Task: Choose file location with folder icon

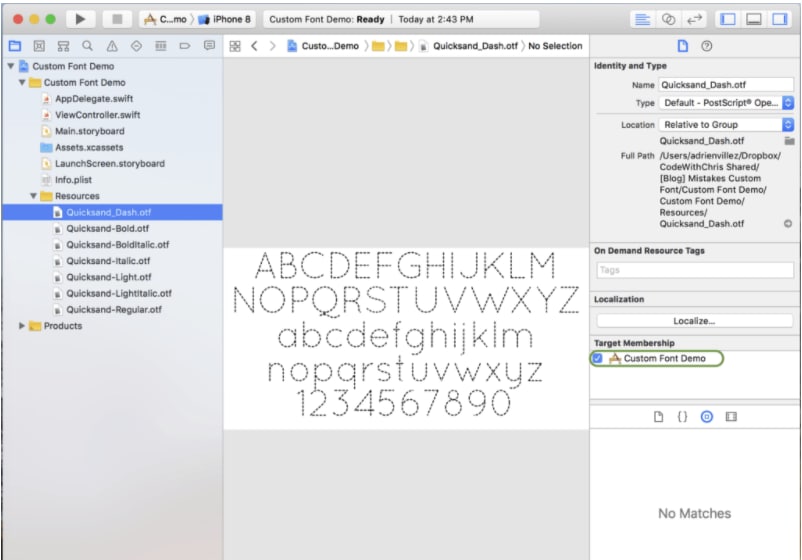Action: [789, 141]
